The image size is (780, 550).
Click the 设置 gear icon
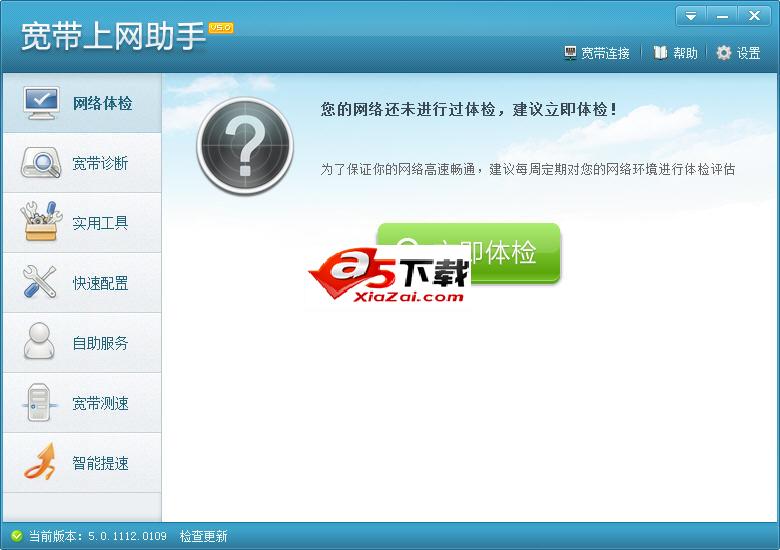tap(724, 53)
